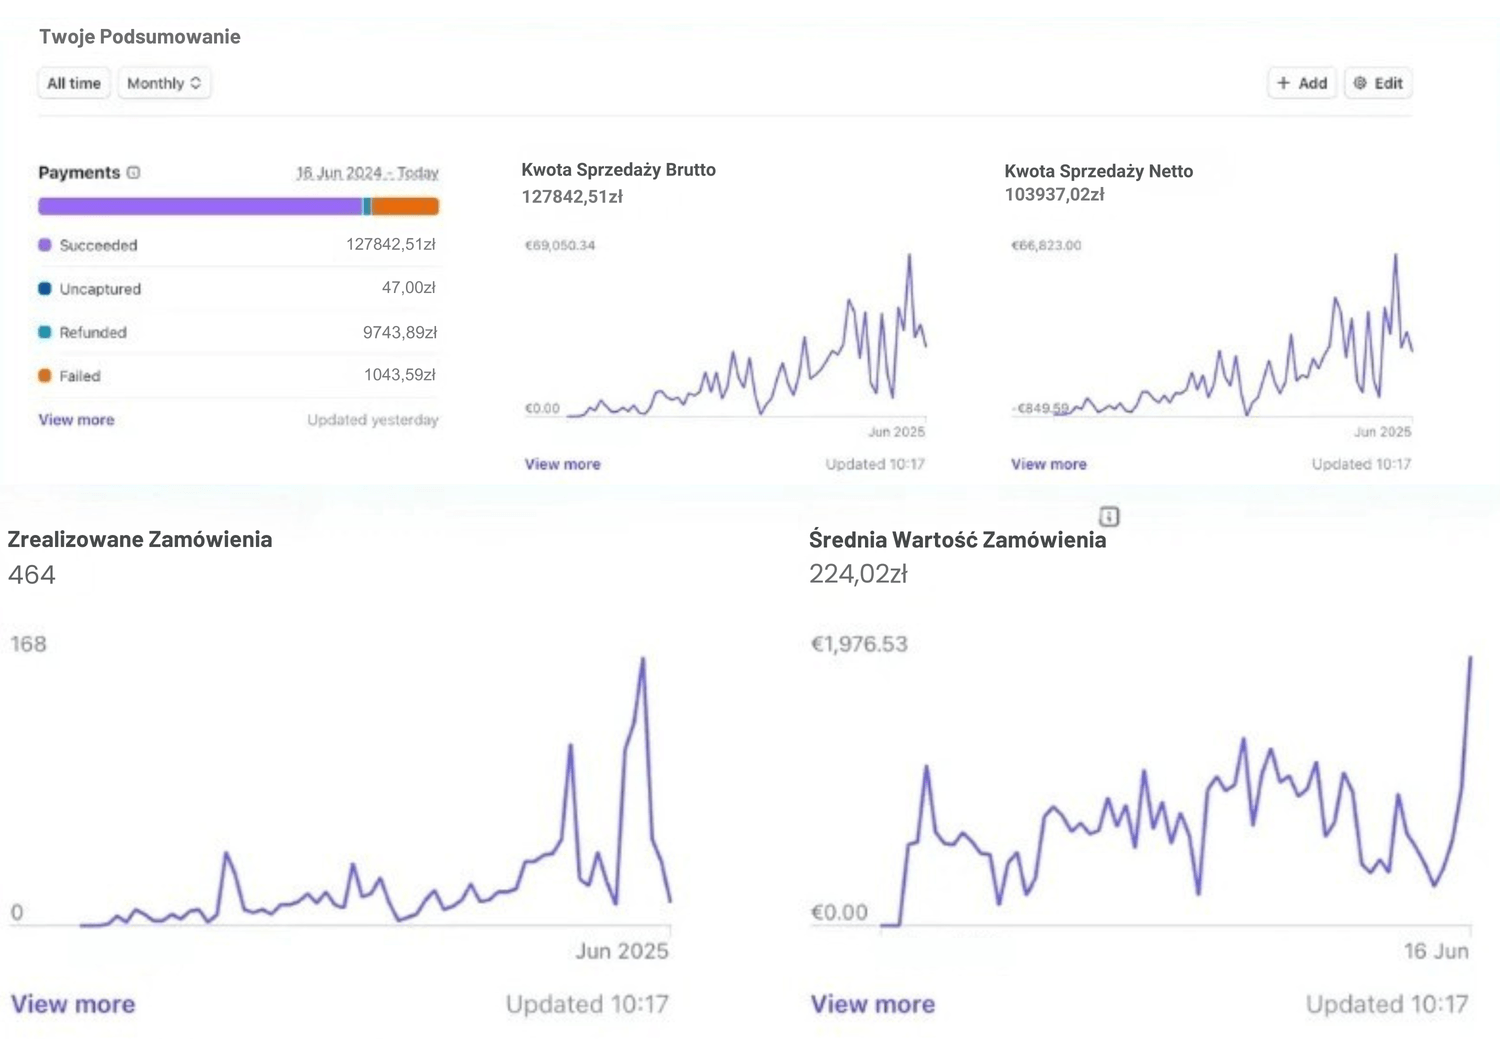1500x1039 pixels.
Task: Click the completed orders count 464
Action: coord(32,575)
